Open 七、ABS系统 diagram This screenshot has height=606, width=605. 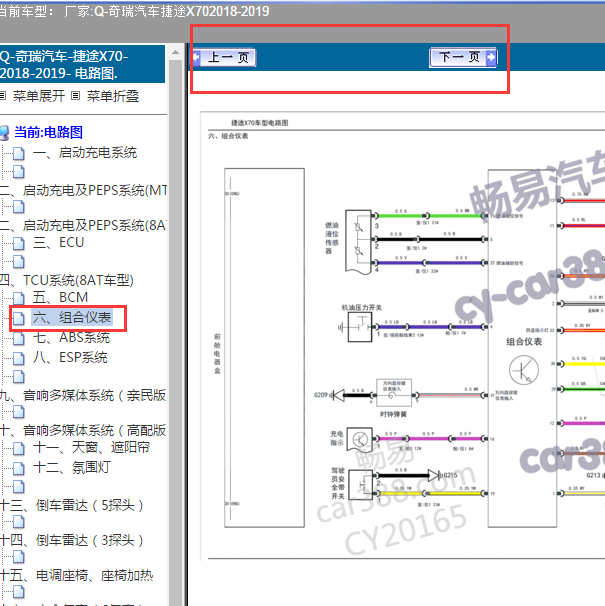72,337
